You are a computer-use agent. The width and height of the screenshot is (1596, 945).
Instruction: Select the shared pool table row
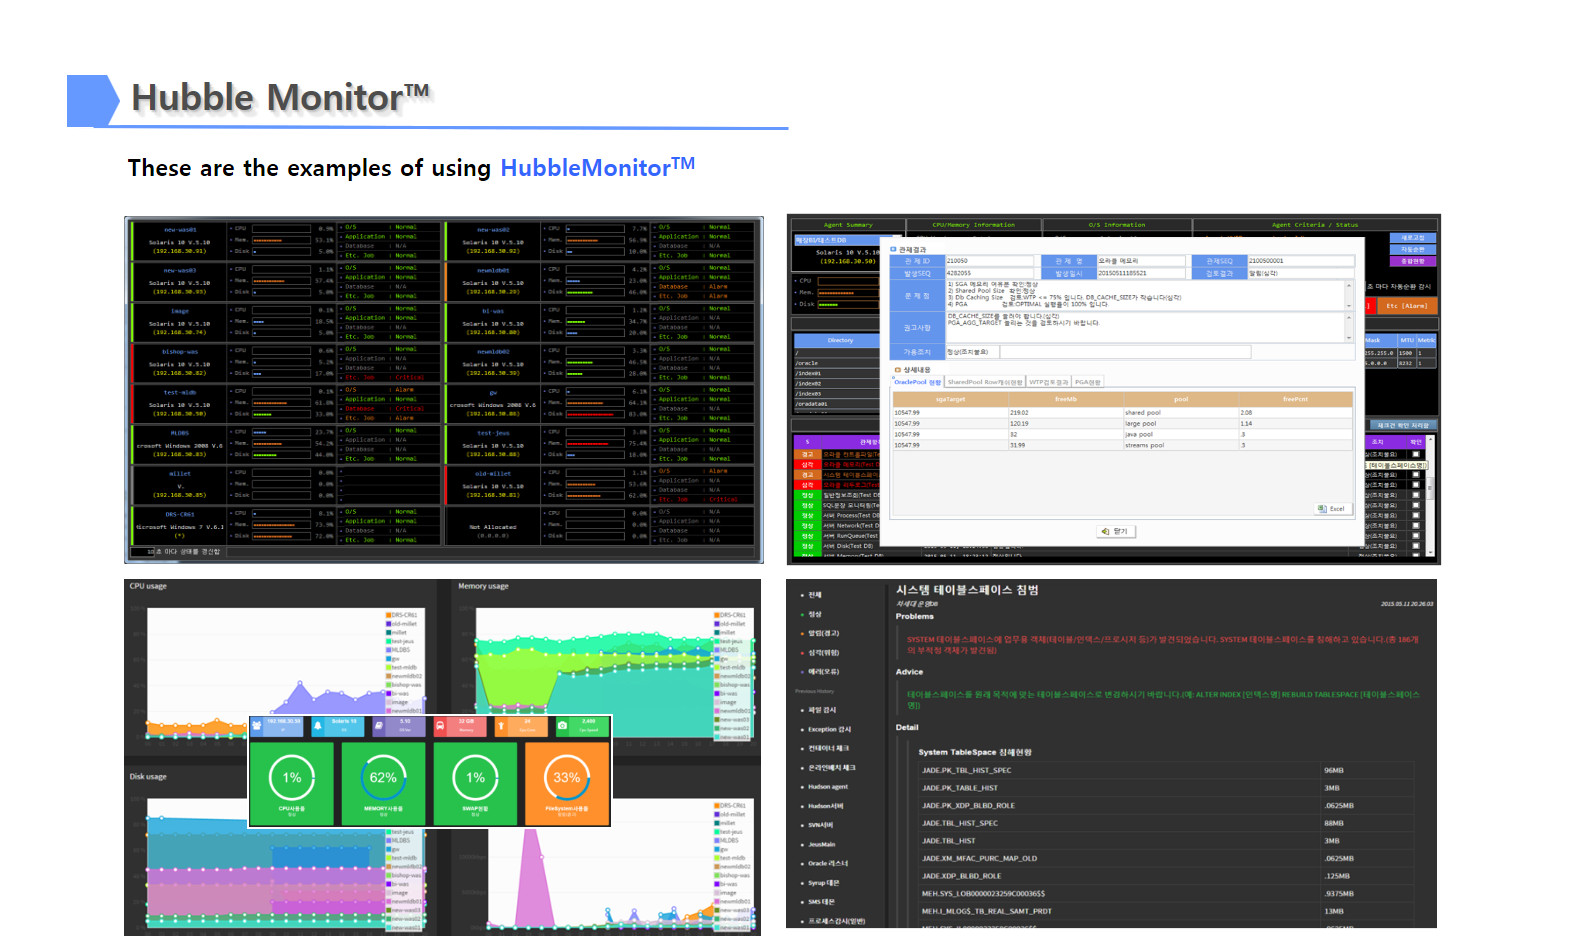1122,412
